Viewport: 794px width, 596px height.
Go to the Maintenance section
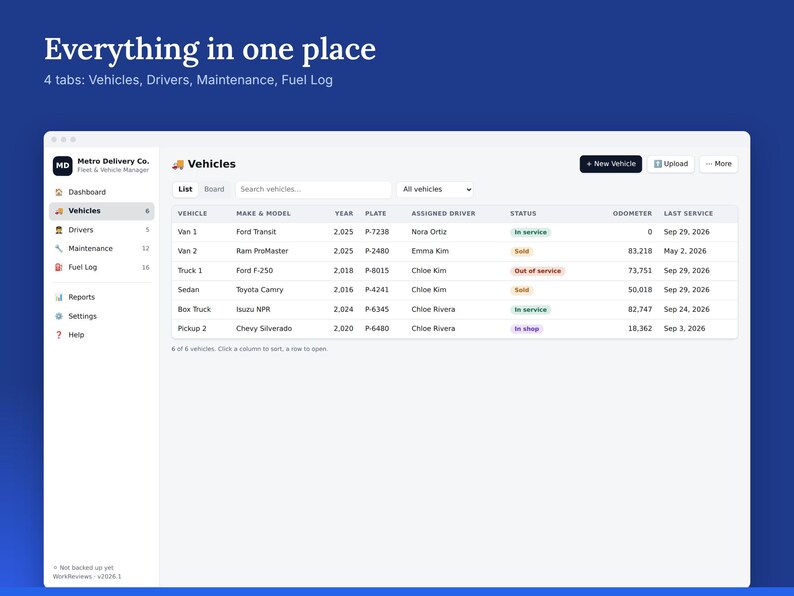pyautogui.click(x=102, y=249)
